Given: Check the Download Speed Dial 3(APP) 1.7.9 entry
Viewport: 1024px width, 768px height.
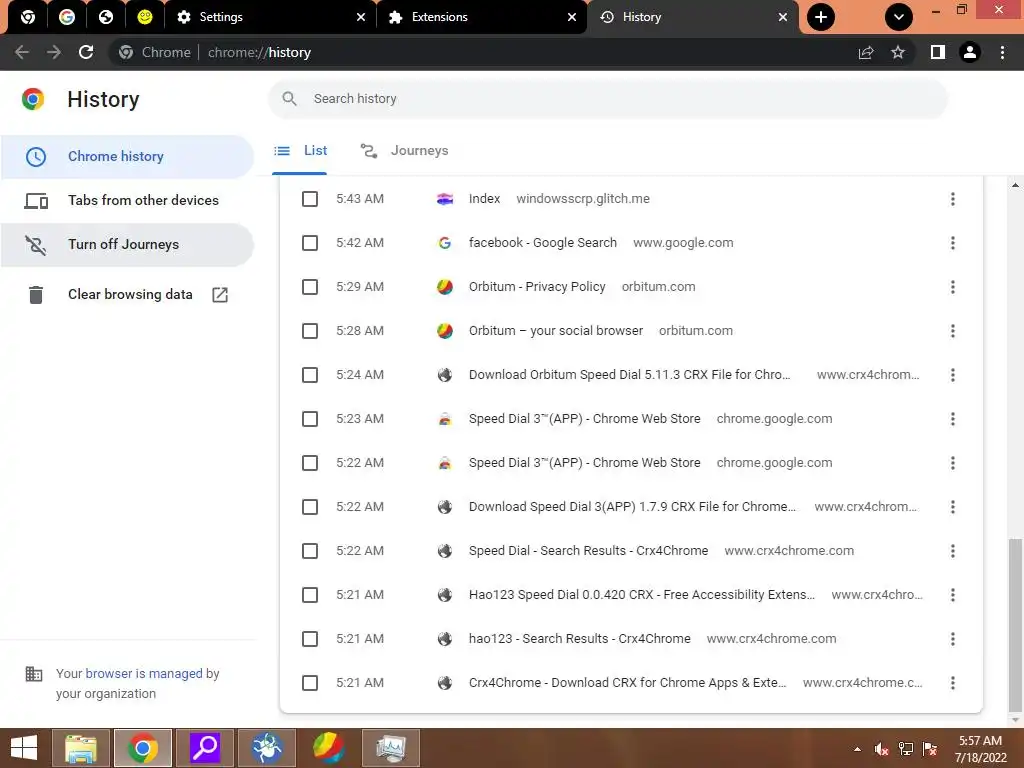Looking at the screenshot, I should [x=310, y=507].
